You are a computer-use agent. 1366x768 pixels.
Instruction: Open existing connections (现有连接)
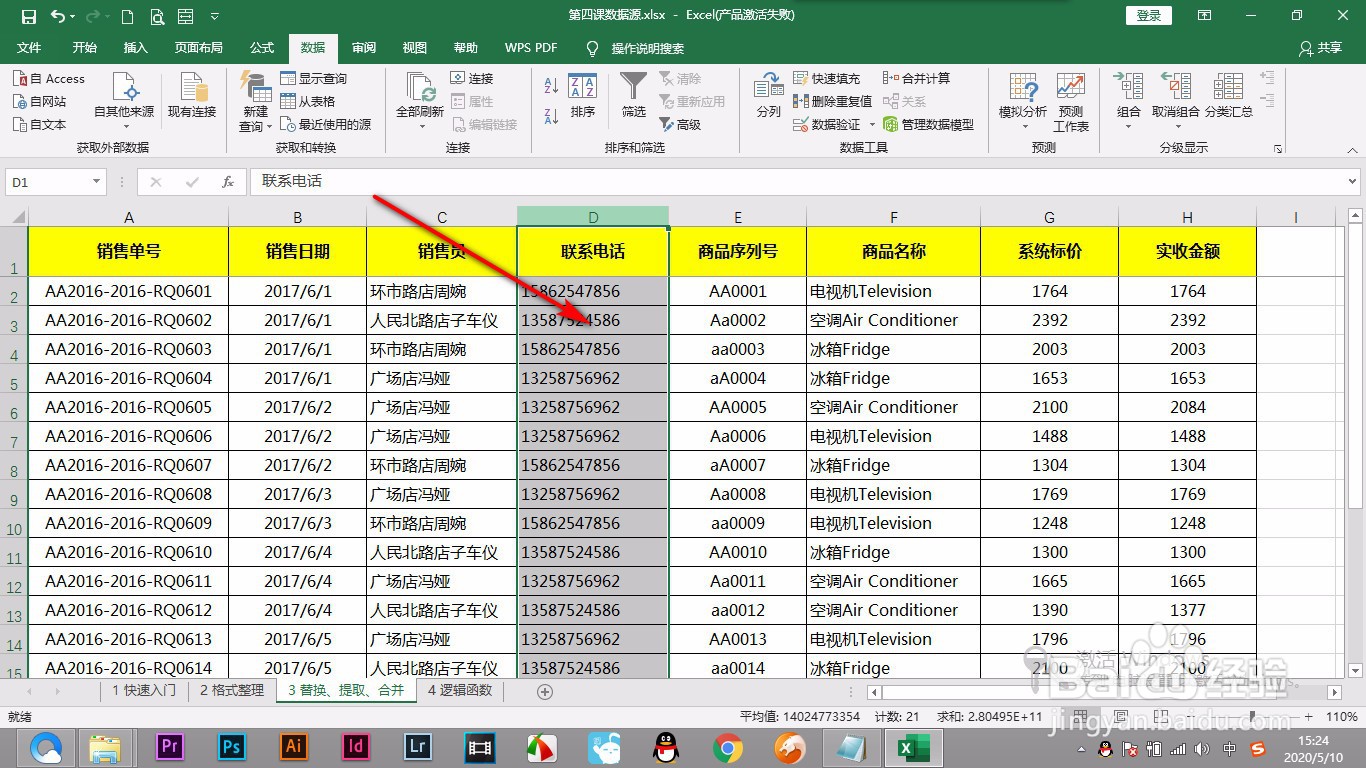[192, 97]
